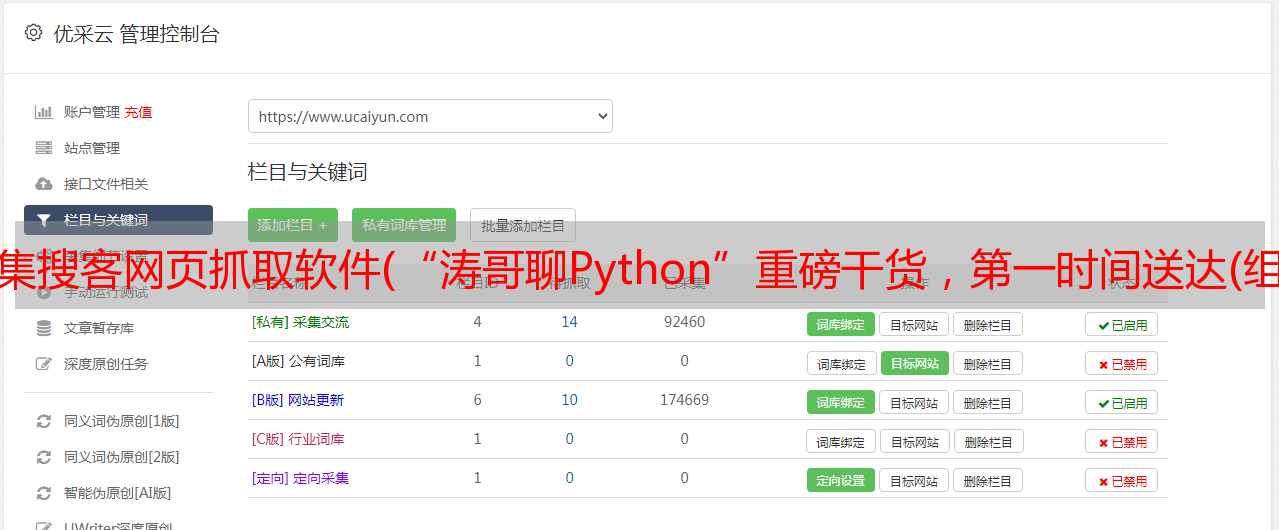
Task: Click the value 10 in the 网站更新 row
Action: [x=569, y=400]
